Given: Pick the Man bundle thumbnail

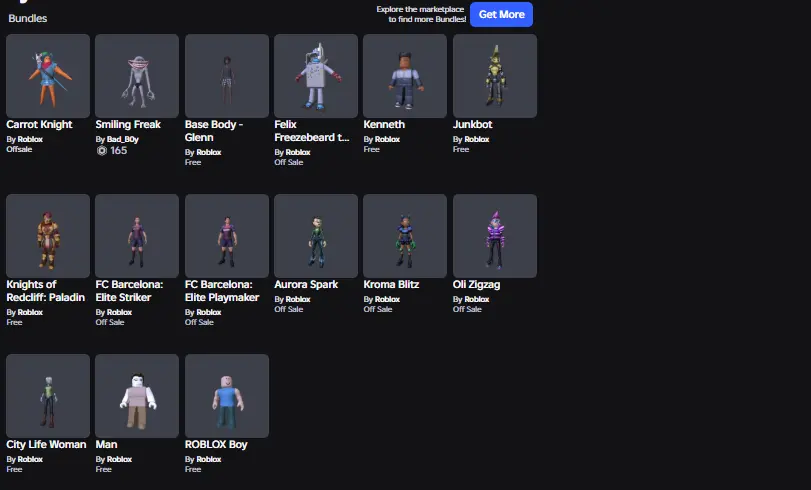Looking at the screenshot, I should tap(137, 396).
